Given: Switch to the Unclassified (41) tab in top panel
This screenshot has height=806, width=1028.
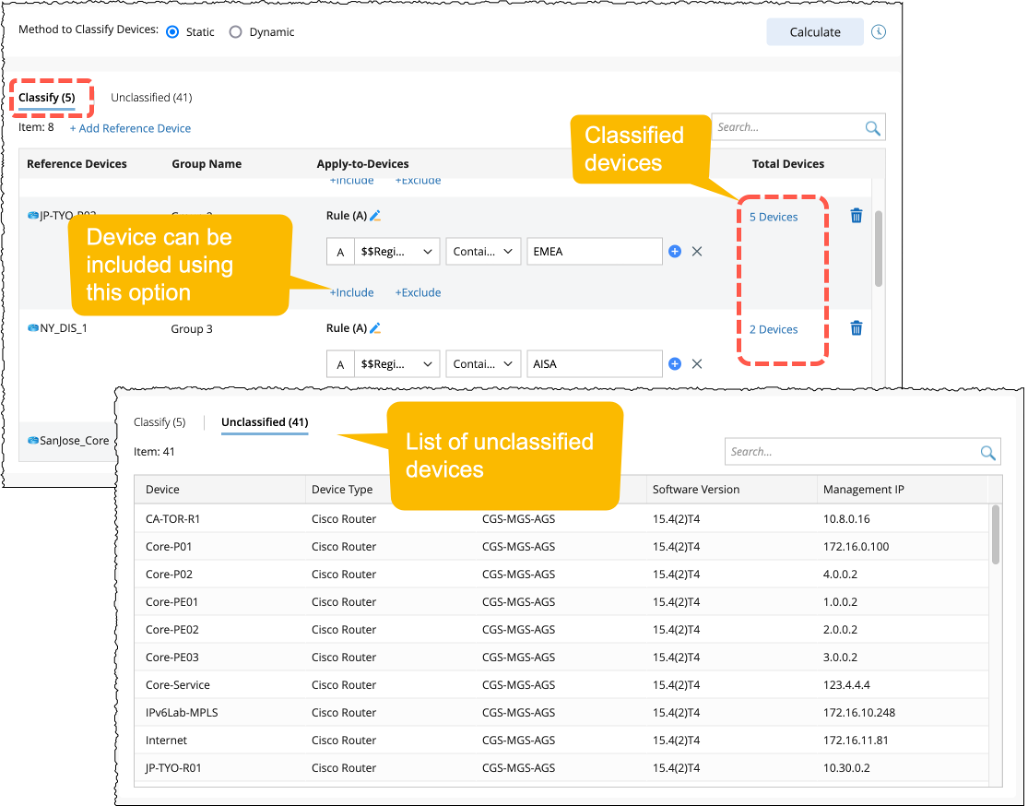Looking at the screenshot, I should click(151, 98).
